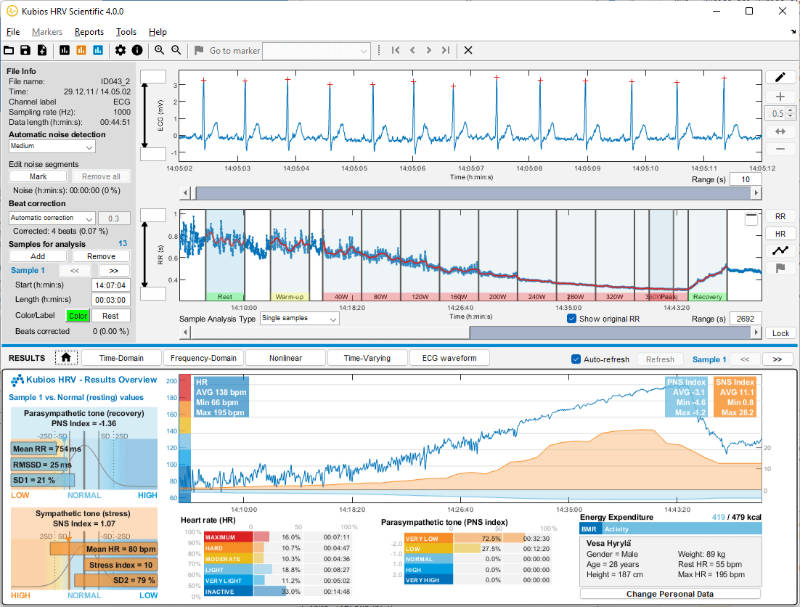This screenshot has width=800, height=607.
Task: Switch to ECG waveform results tab
Action: [x=449, y=358]
